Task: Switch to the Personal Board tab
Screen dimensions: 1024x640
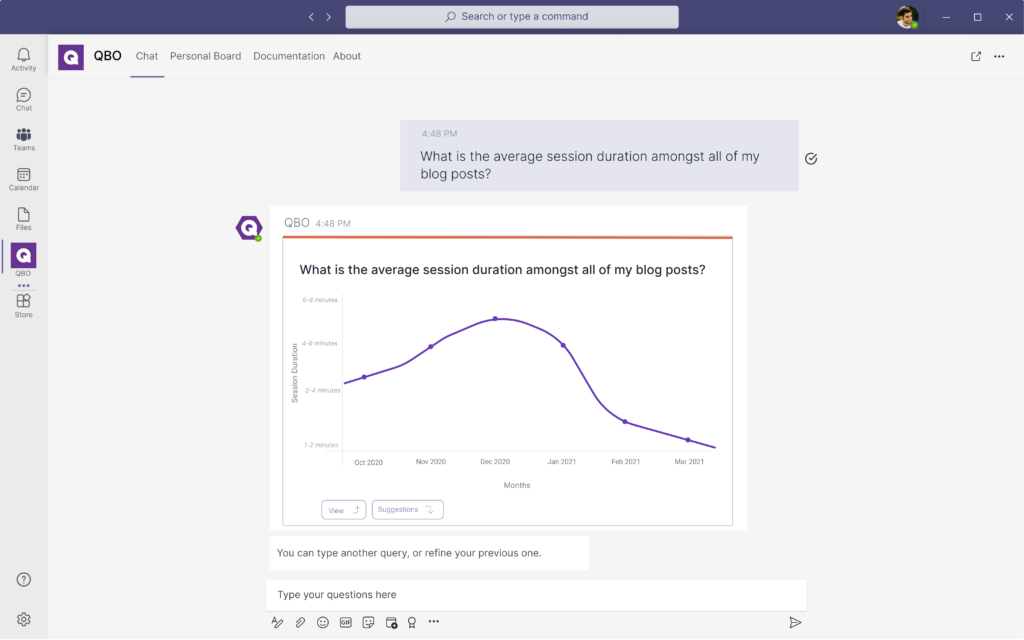Action: coord(205,56)
